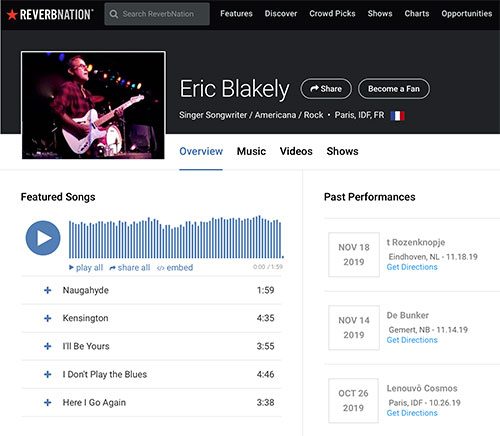Click the Singer Songwriter / Americana / Rock genre text
The width and height of the screenshot is (500, 436).
(x=251, y=115)
